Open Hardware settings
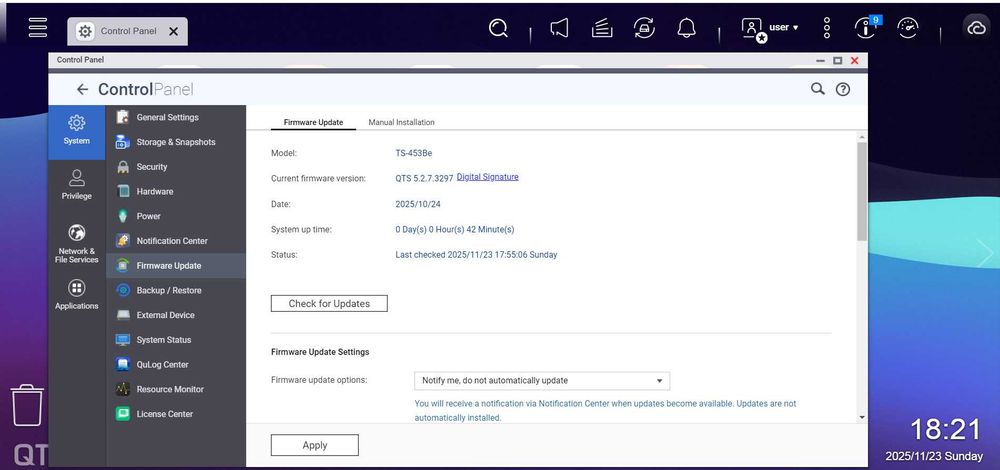The height and width of the screenshot is (470, 1000). [176, 191]
